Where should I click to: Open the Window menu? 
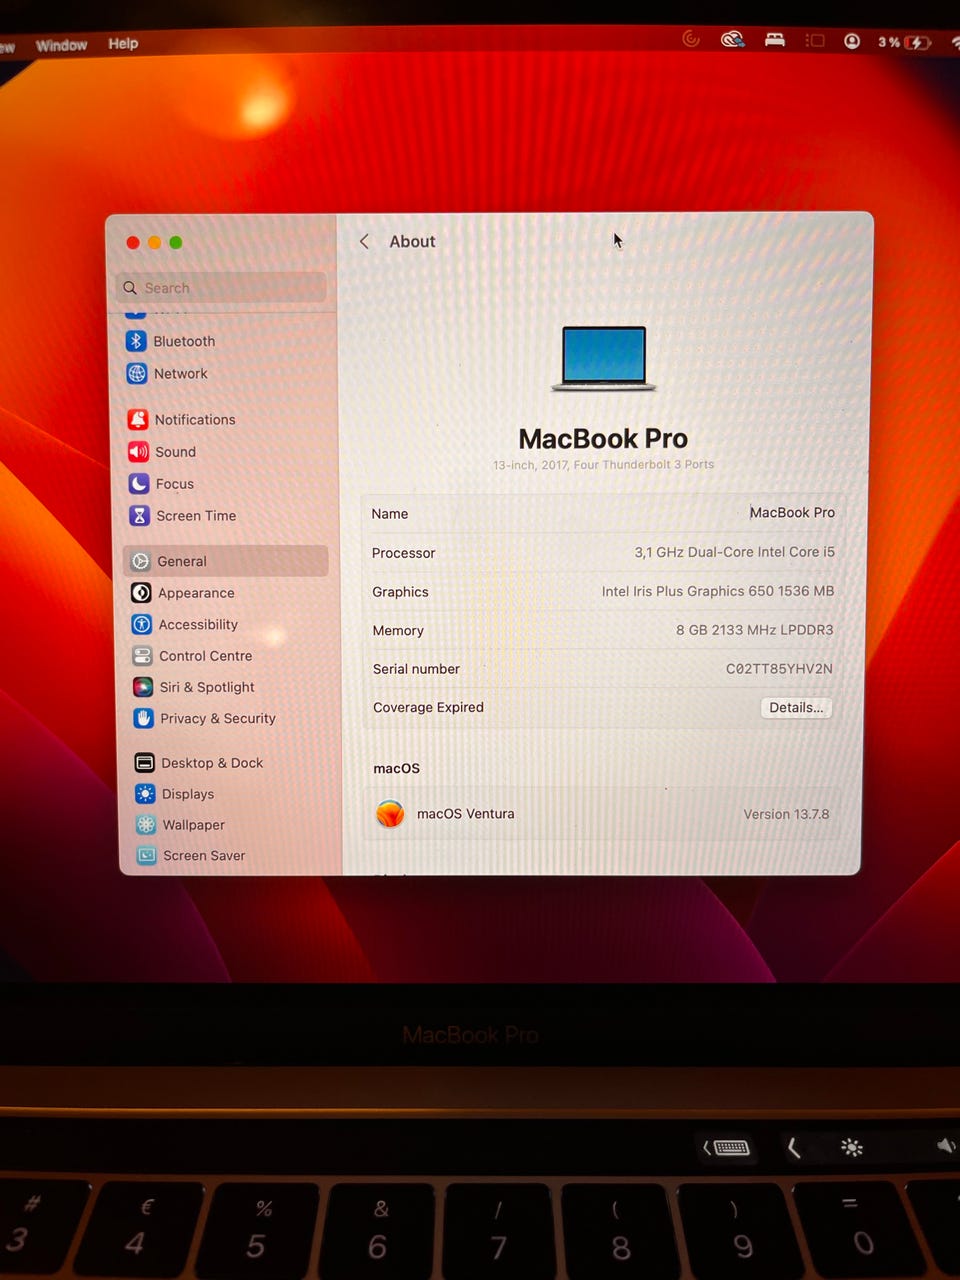coord(62,45)
